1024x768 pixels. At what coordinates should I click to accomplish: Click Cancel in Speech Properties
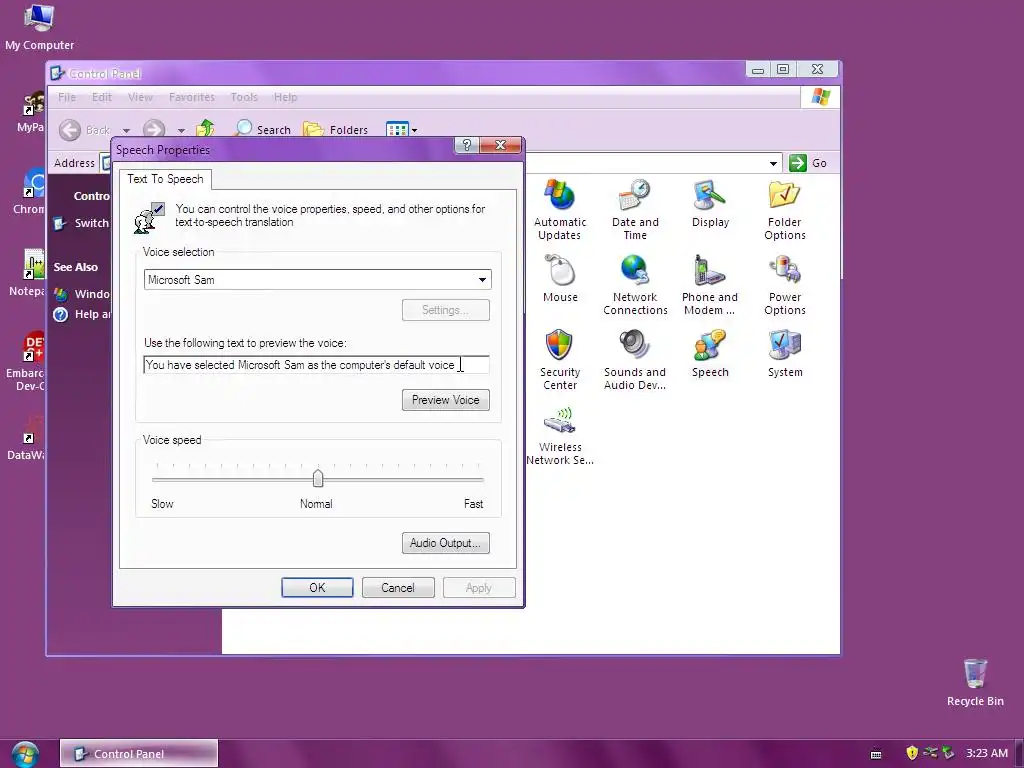[398, 588]
